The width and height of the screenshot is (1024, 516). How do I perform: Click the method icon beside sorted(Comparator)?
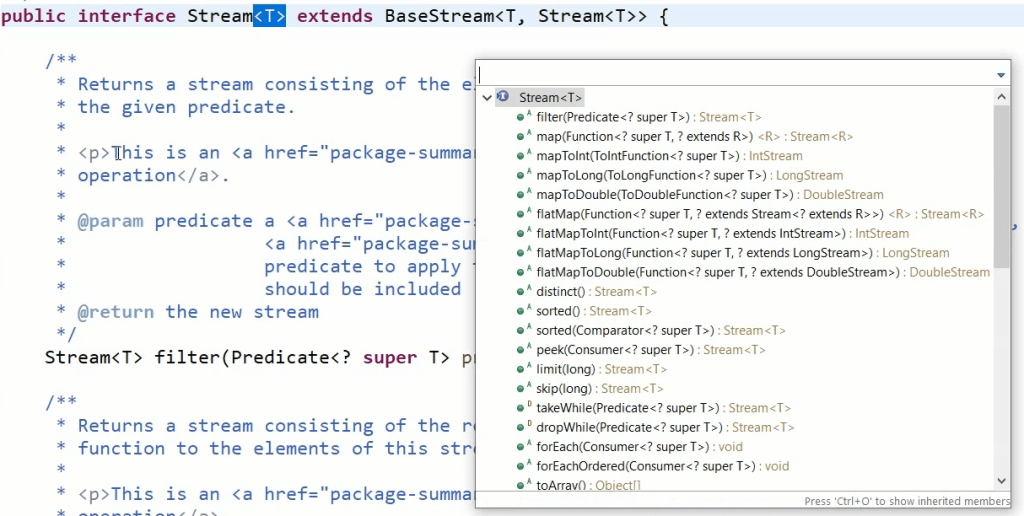tap(524, 330)
